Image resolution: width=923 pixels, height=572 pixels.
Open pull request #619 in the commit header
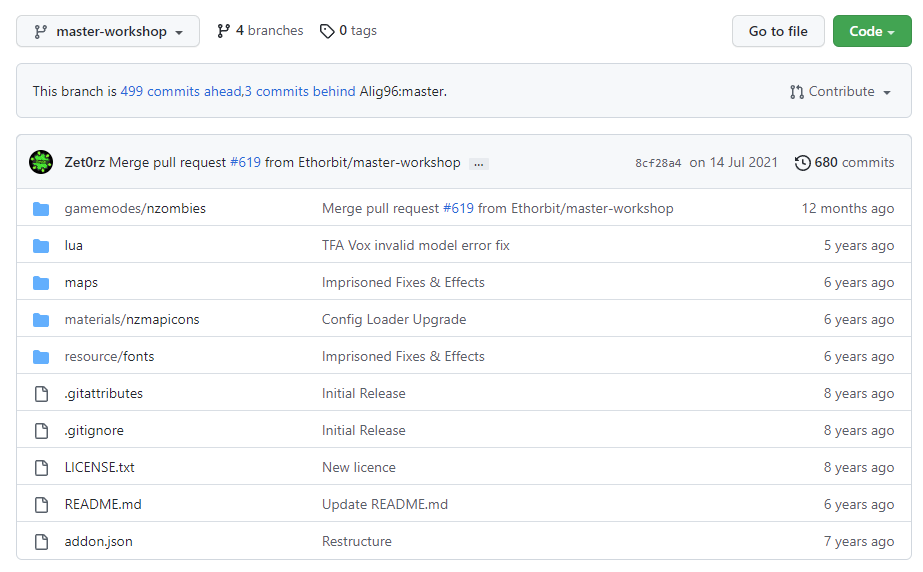(x=245, y=162)
